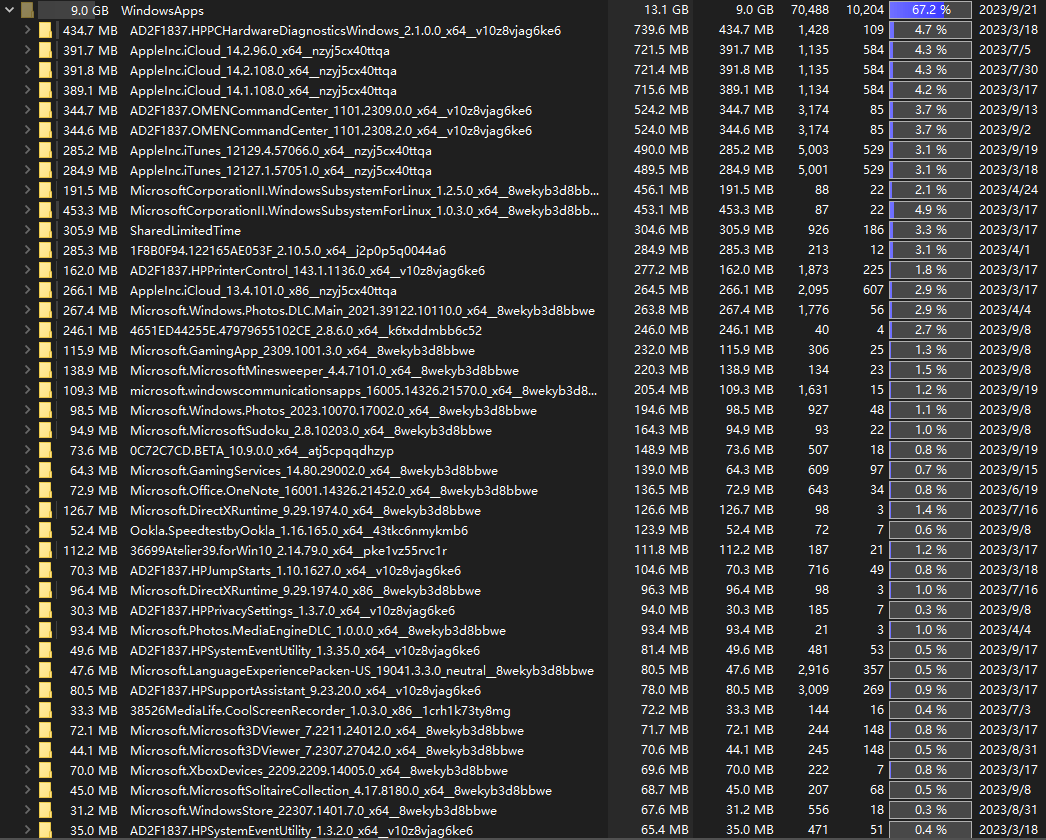Click the 13.1 GB allocated size cell
Image resolution: width=1046 pixels, height=840 pixels.
click(x=666, y=10)
